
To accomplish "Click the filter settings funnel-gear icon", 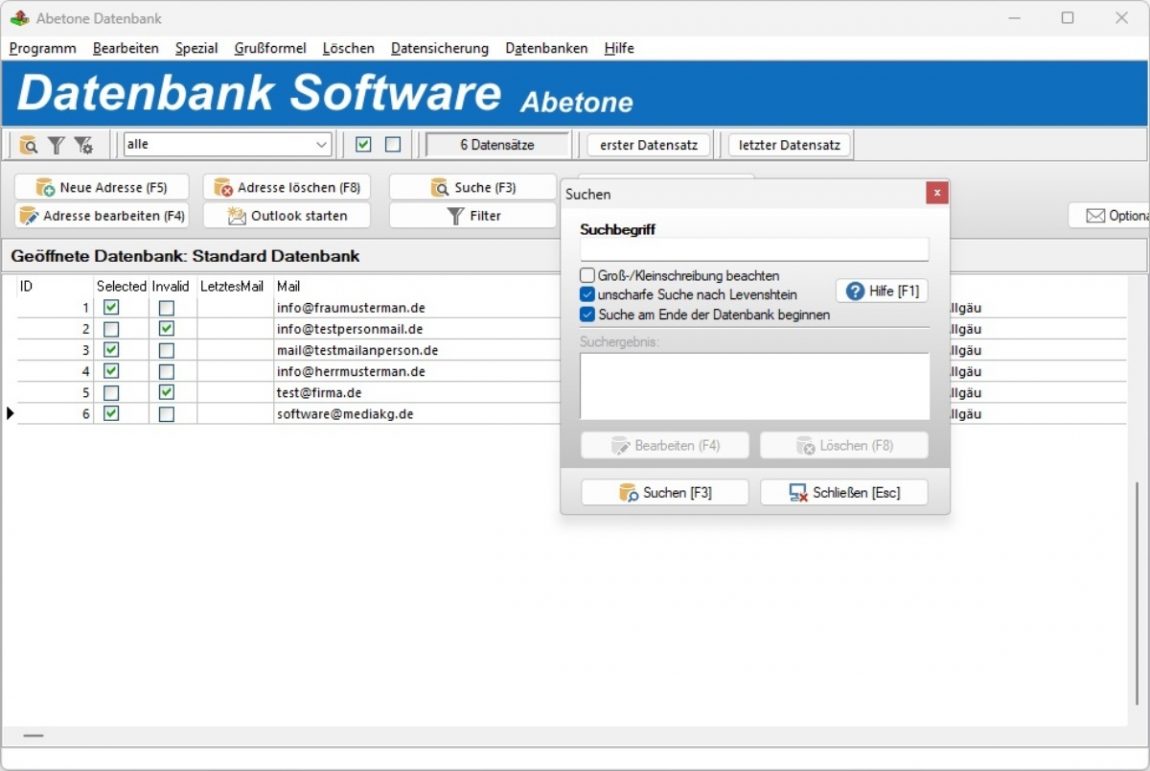I will (83, 145).
